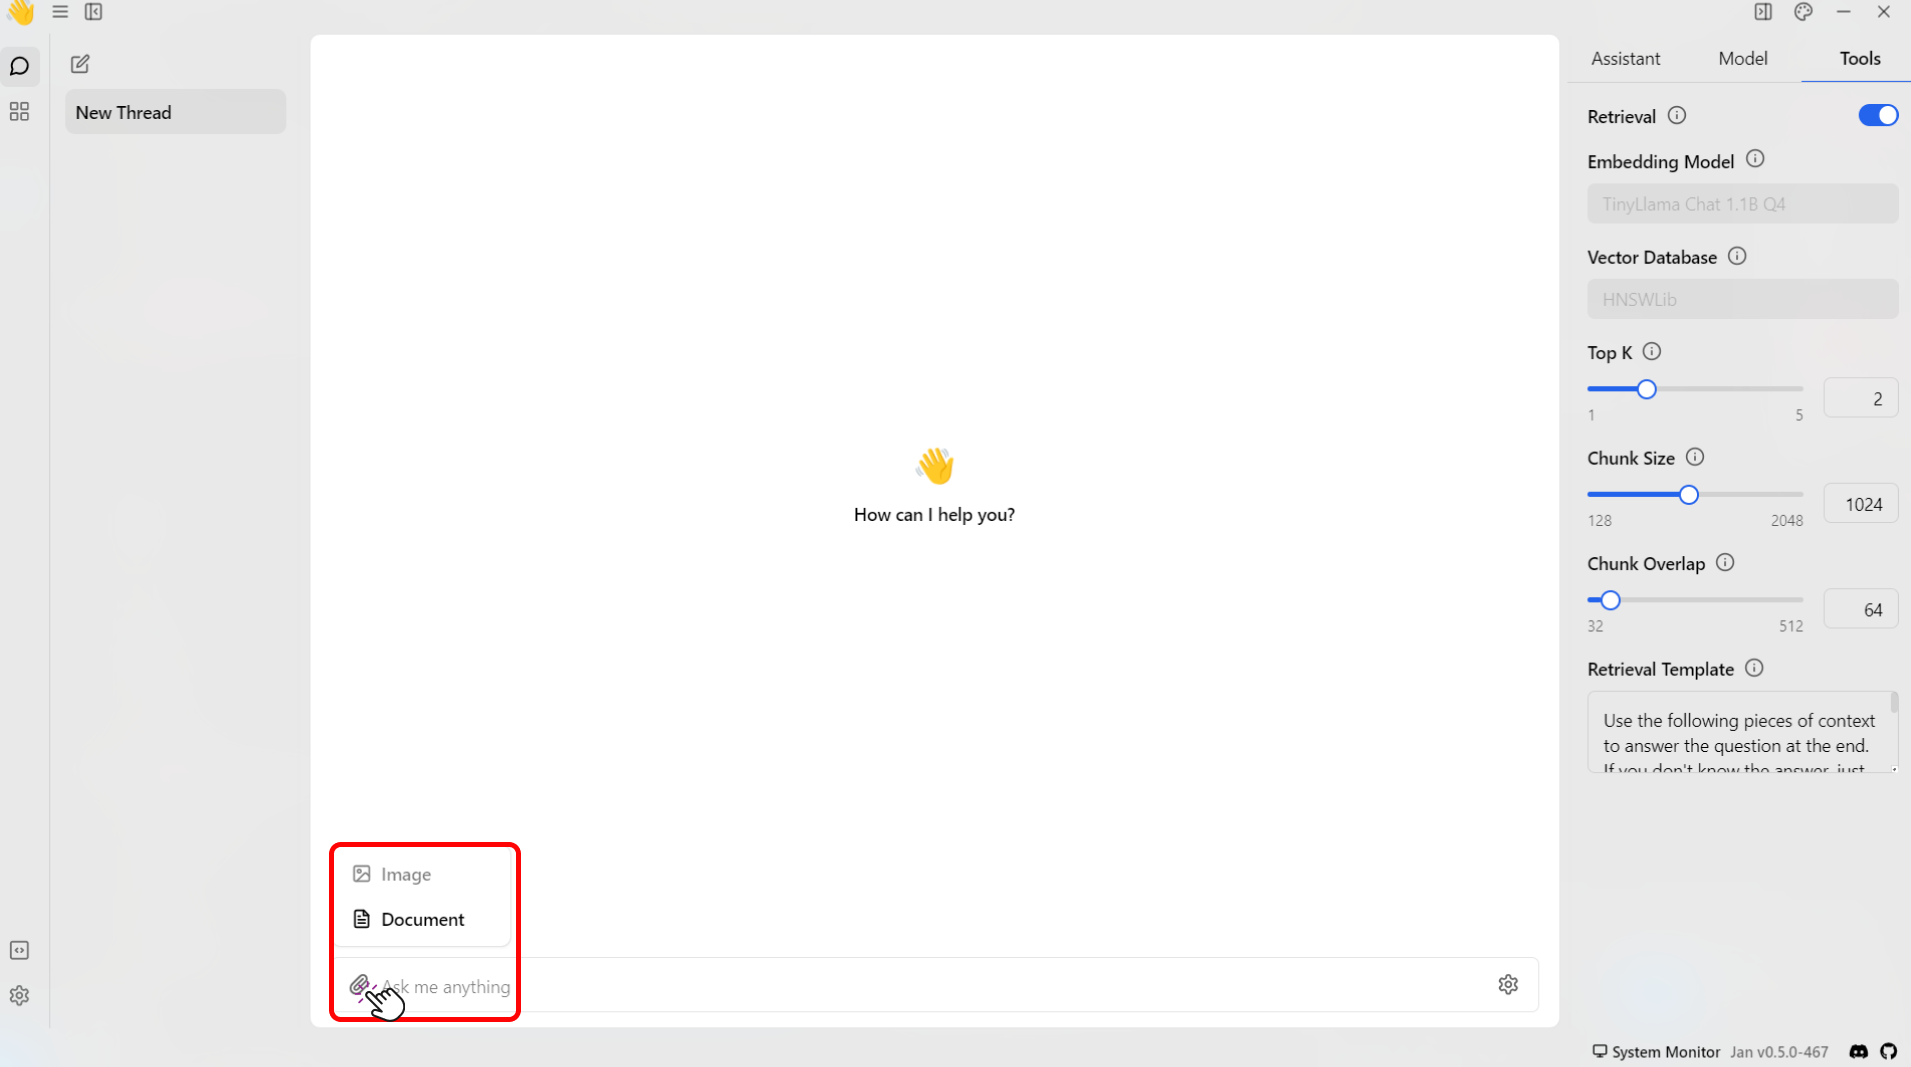Toggle the left sidebar panel icon

pyautogui.click(x=93, y=12)
